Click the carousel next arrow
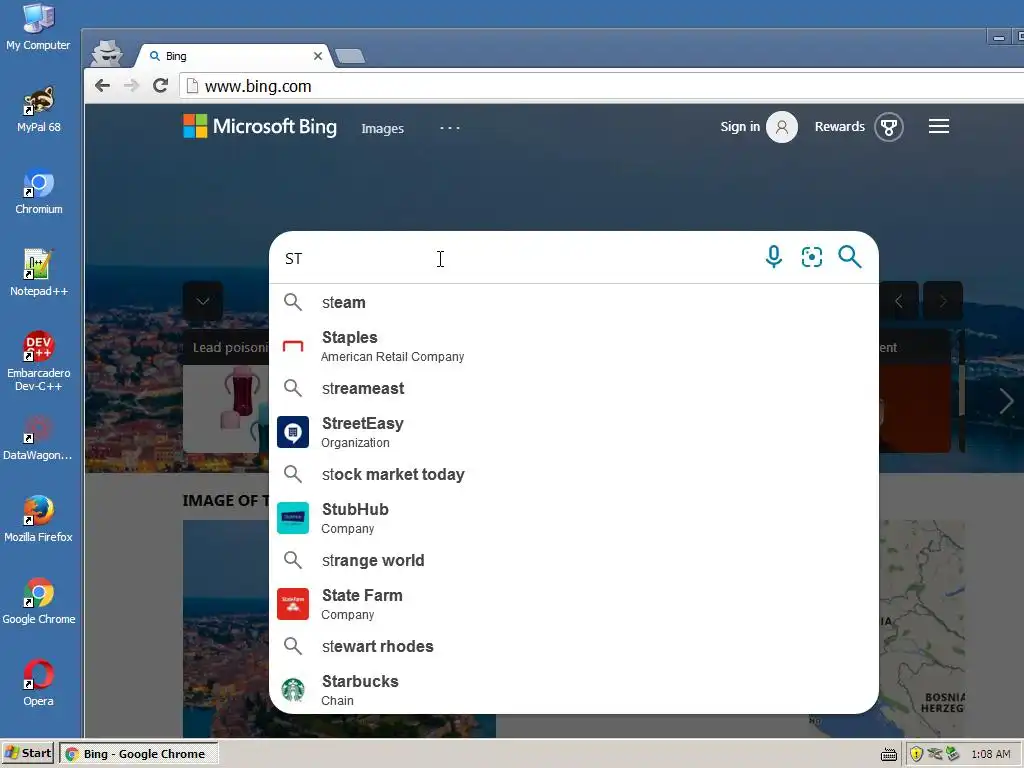 coord(943,301)
